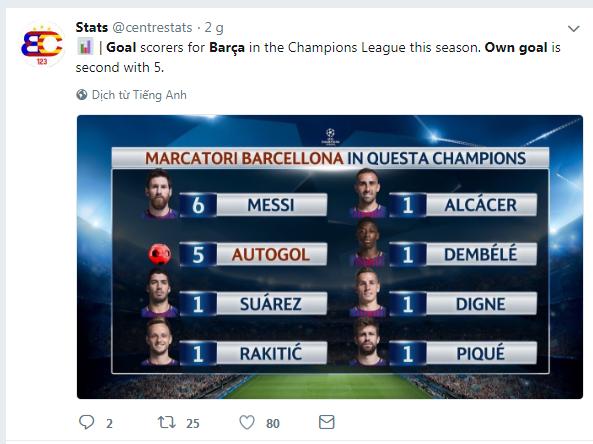The height and width of the screenshot is (444, 593).
Task: Click 'Dịch từ Tiếng Anh' translate link
Action: pos(139,95)
